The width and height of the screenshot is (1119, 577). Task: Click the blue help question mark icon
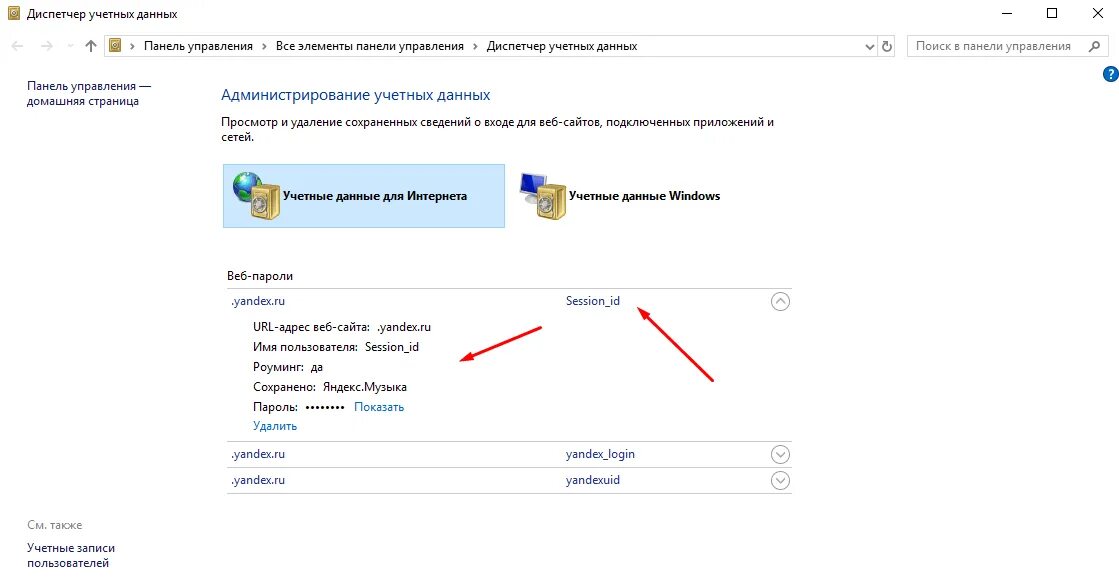point(1110,74)
